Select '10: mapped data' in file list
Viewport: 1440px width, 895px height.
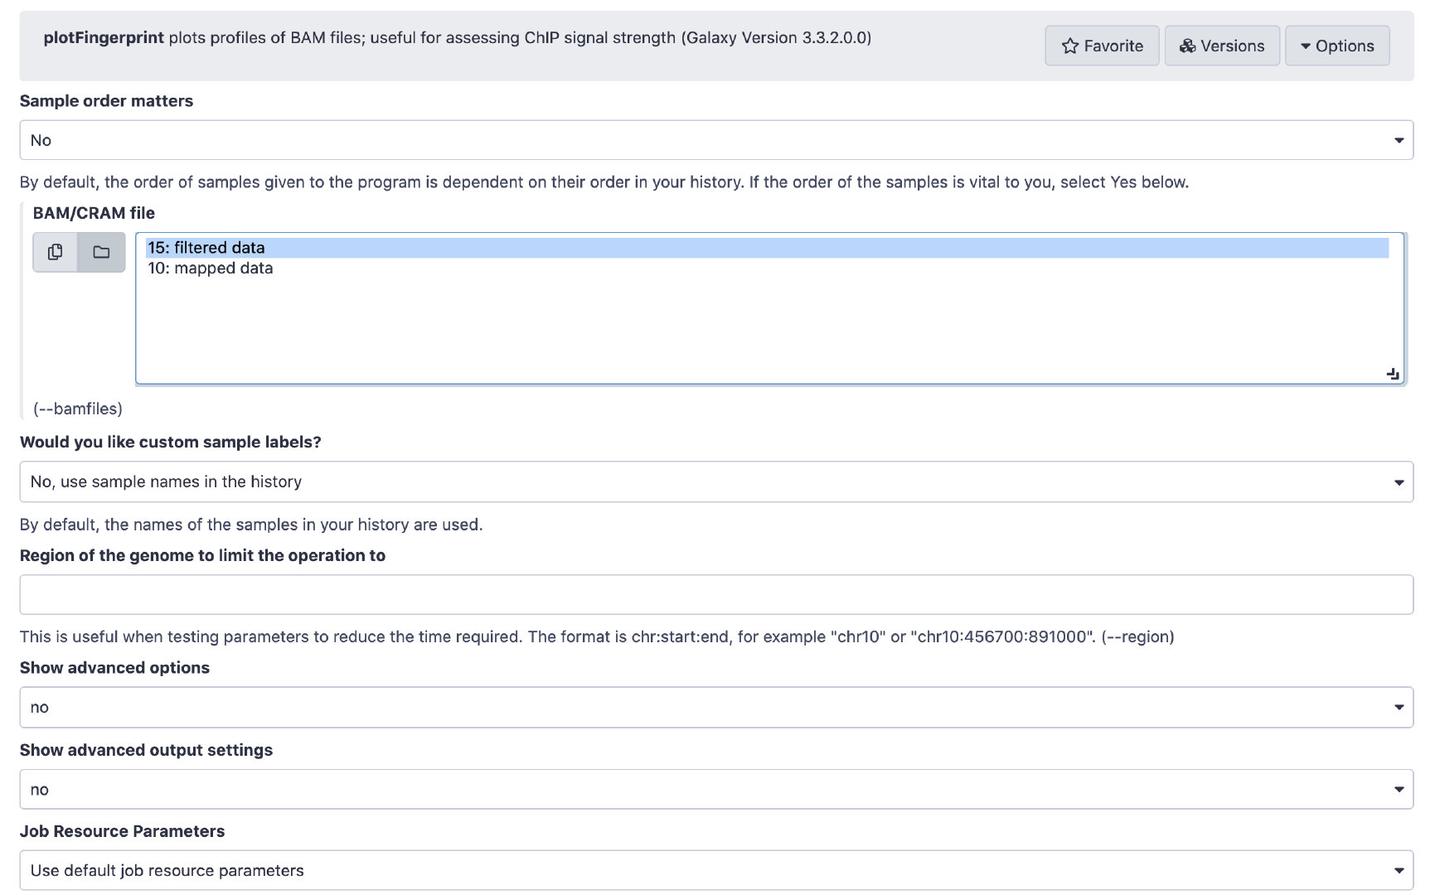[210, 268]
